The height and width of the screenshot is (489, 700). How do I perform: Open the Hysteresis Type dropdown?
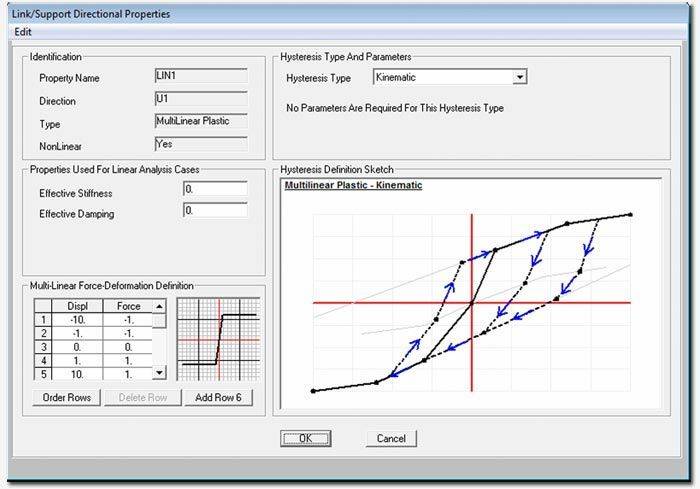[x=519, y=77]
